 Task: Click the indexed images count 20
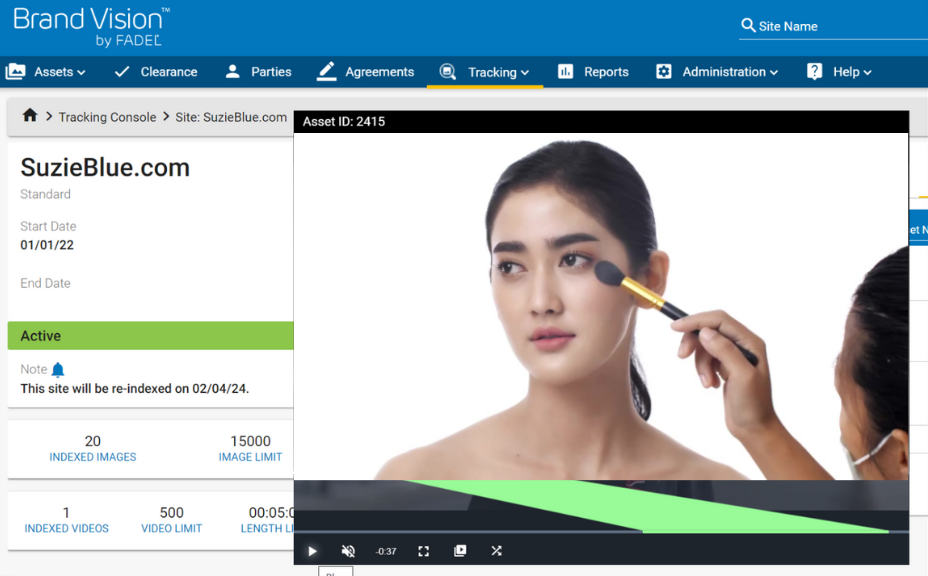[x=92, y=441]
